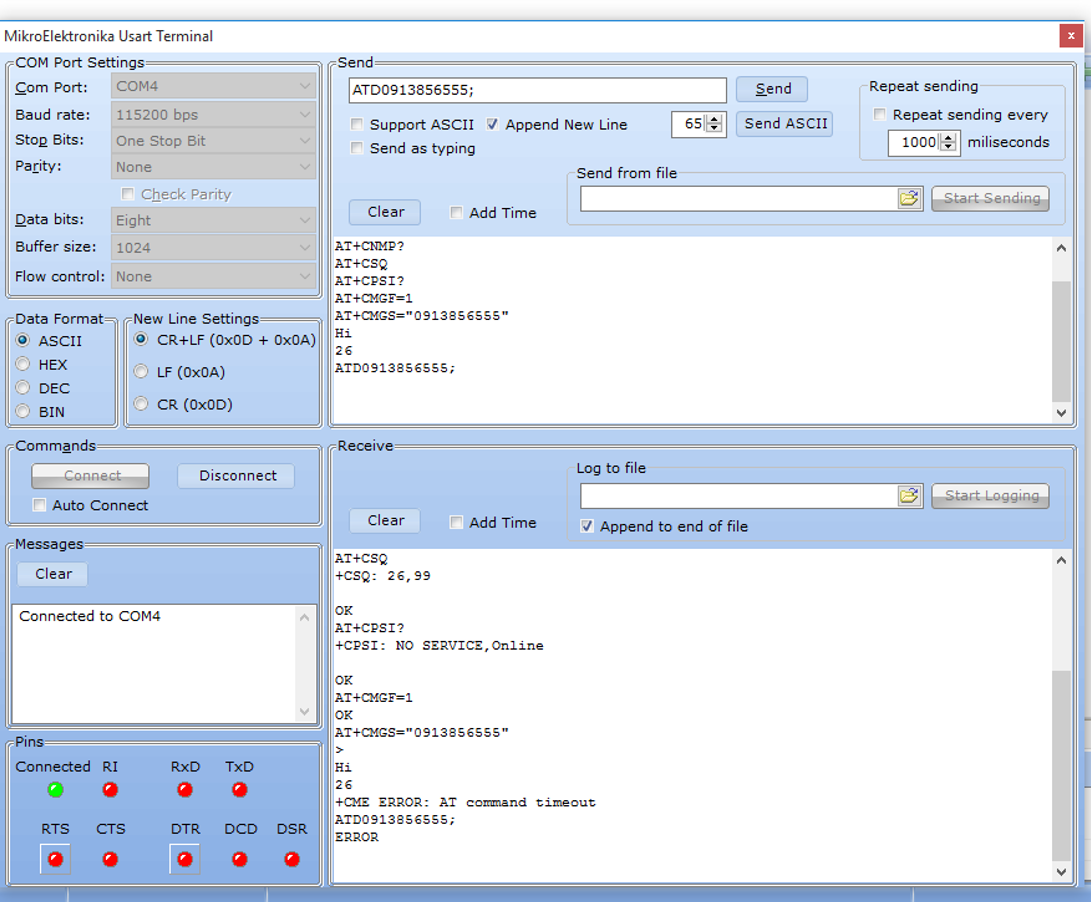Select HEX data format
1091x902 pixels.
tap(23, 365)
